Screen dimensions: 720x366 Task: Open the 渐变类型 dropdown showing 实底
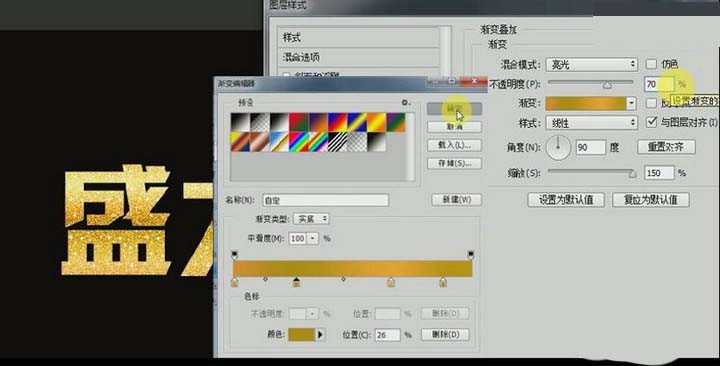[x=311, y=219]
